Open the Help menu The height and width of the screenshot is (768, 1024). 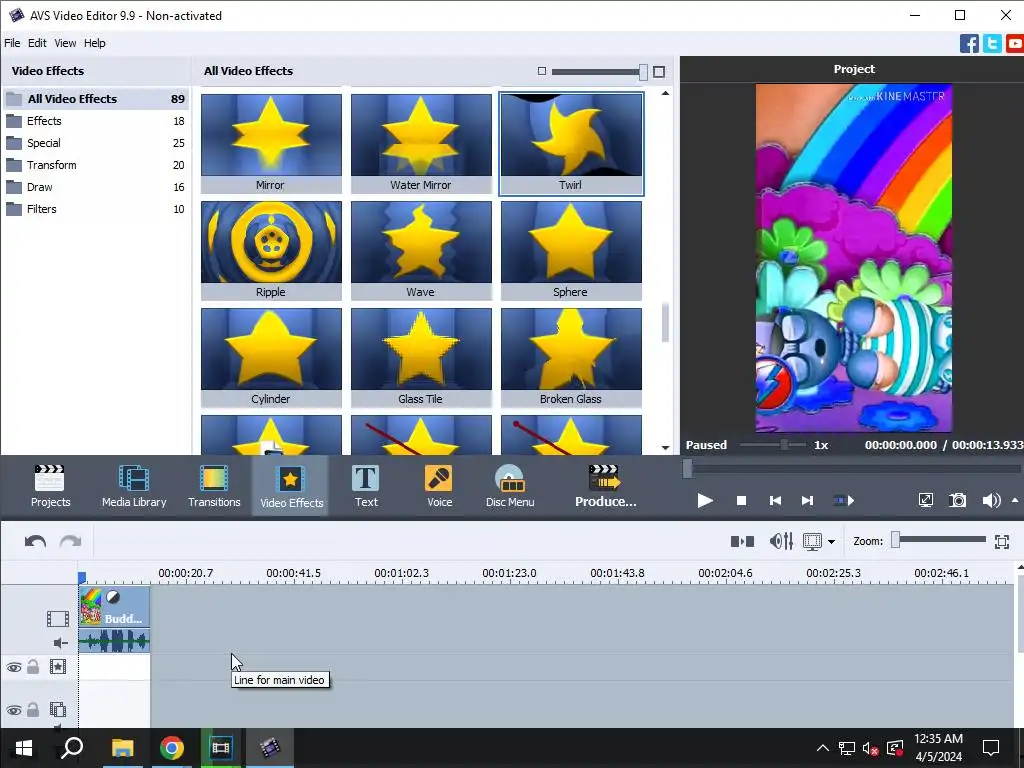pos(95,43)
